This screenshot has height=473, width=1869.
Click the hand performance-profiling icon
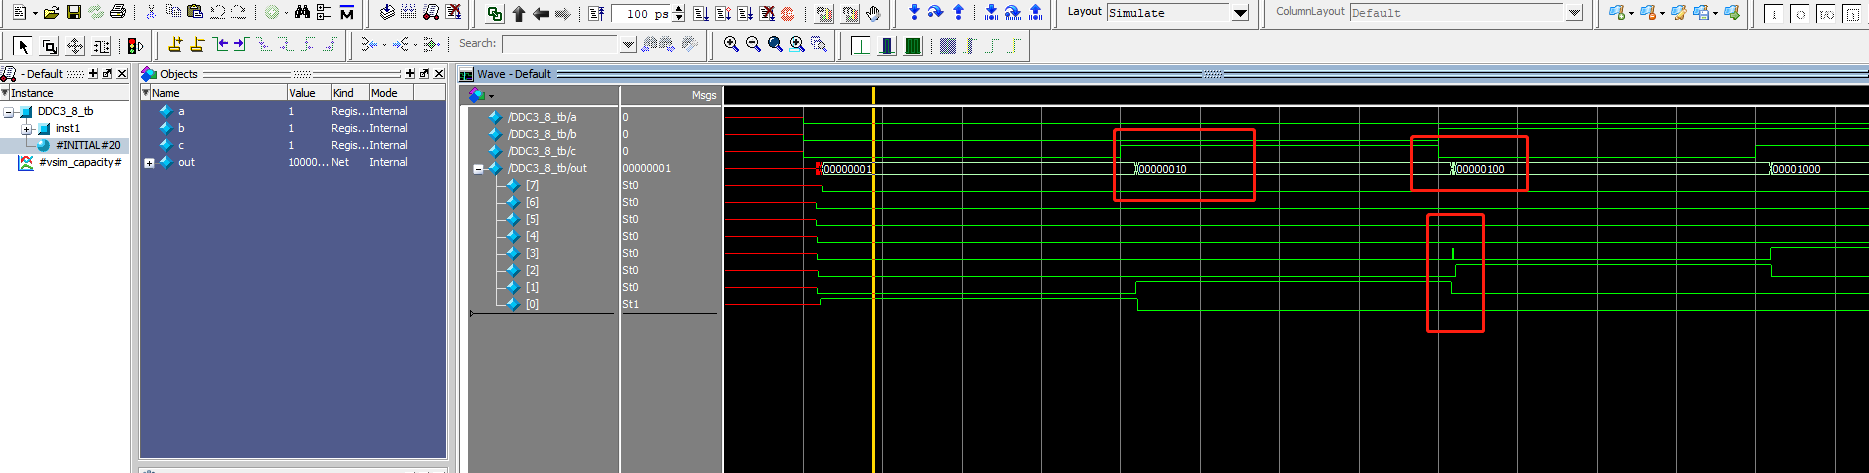pos(873,13)
